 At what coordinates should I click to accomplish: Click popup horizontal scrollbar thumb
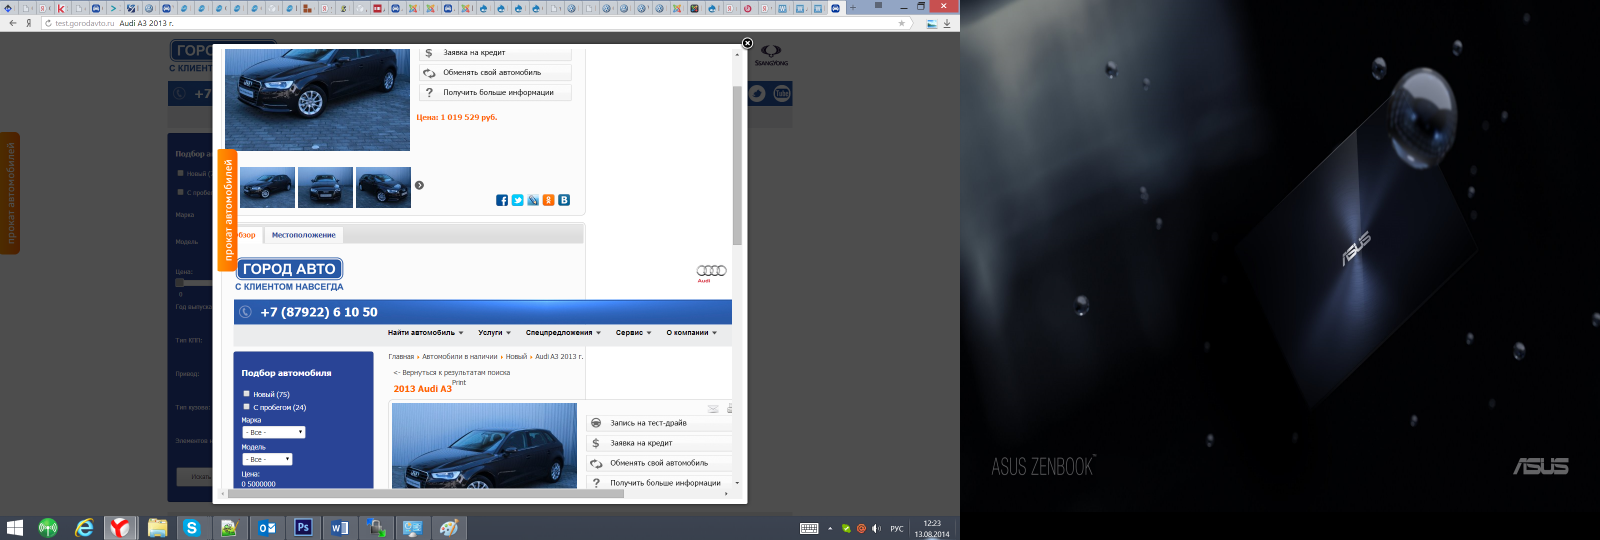coord(427,493)
